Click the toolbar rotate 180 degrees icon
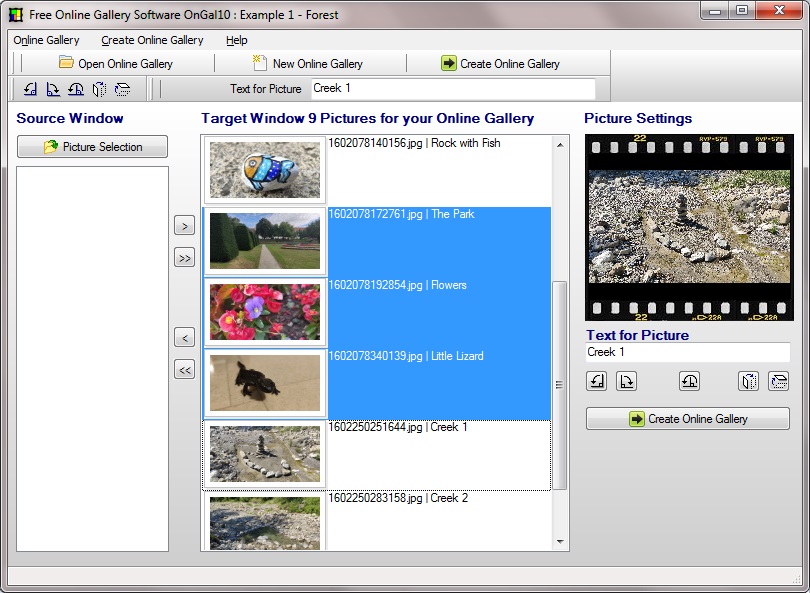 76,89
